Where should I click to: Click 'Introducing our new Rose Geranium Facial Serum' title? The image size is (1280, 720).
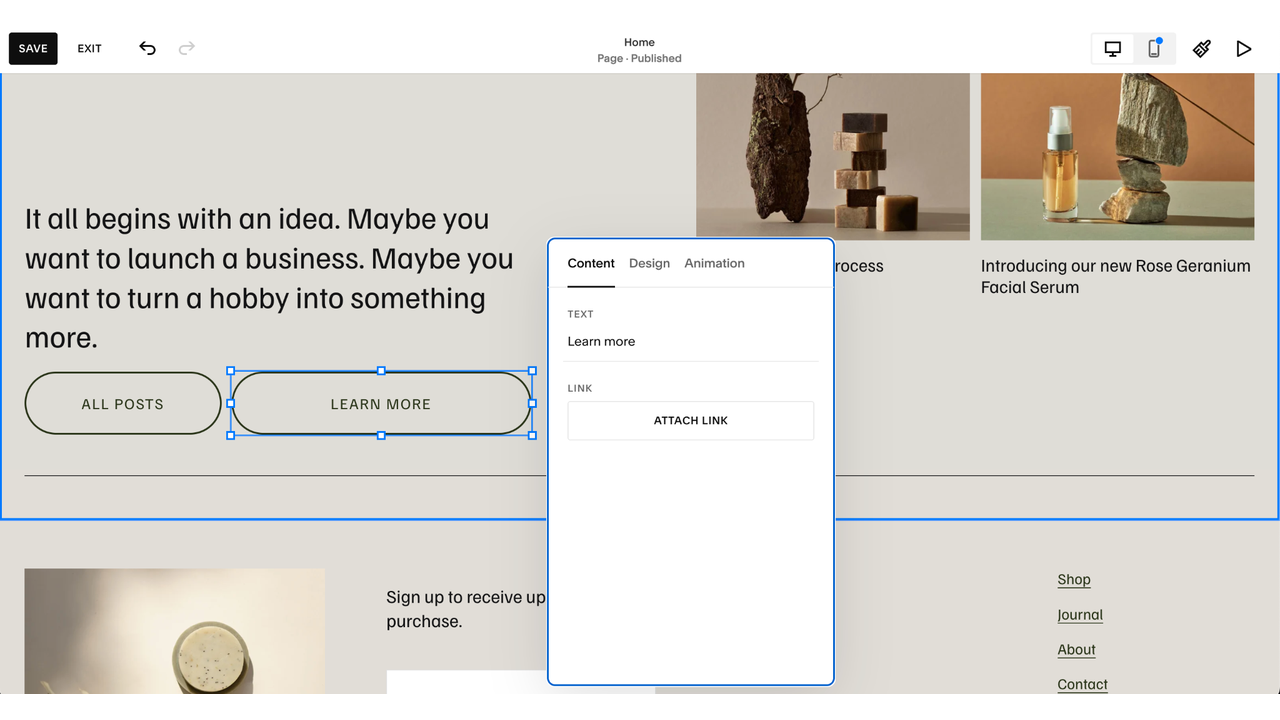(1116, 276)
